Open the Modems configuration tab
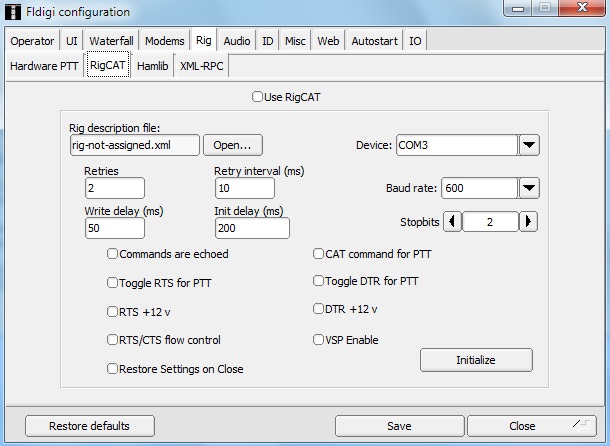The image size is (610, 446). (x=164, y=41)
